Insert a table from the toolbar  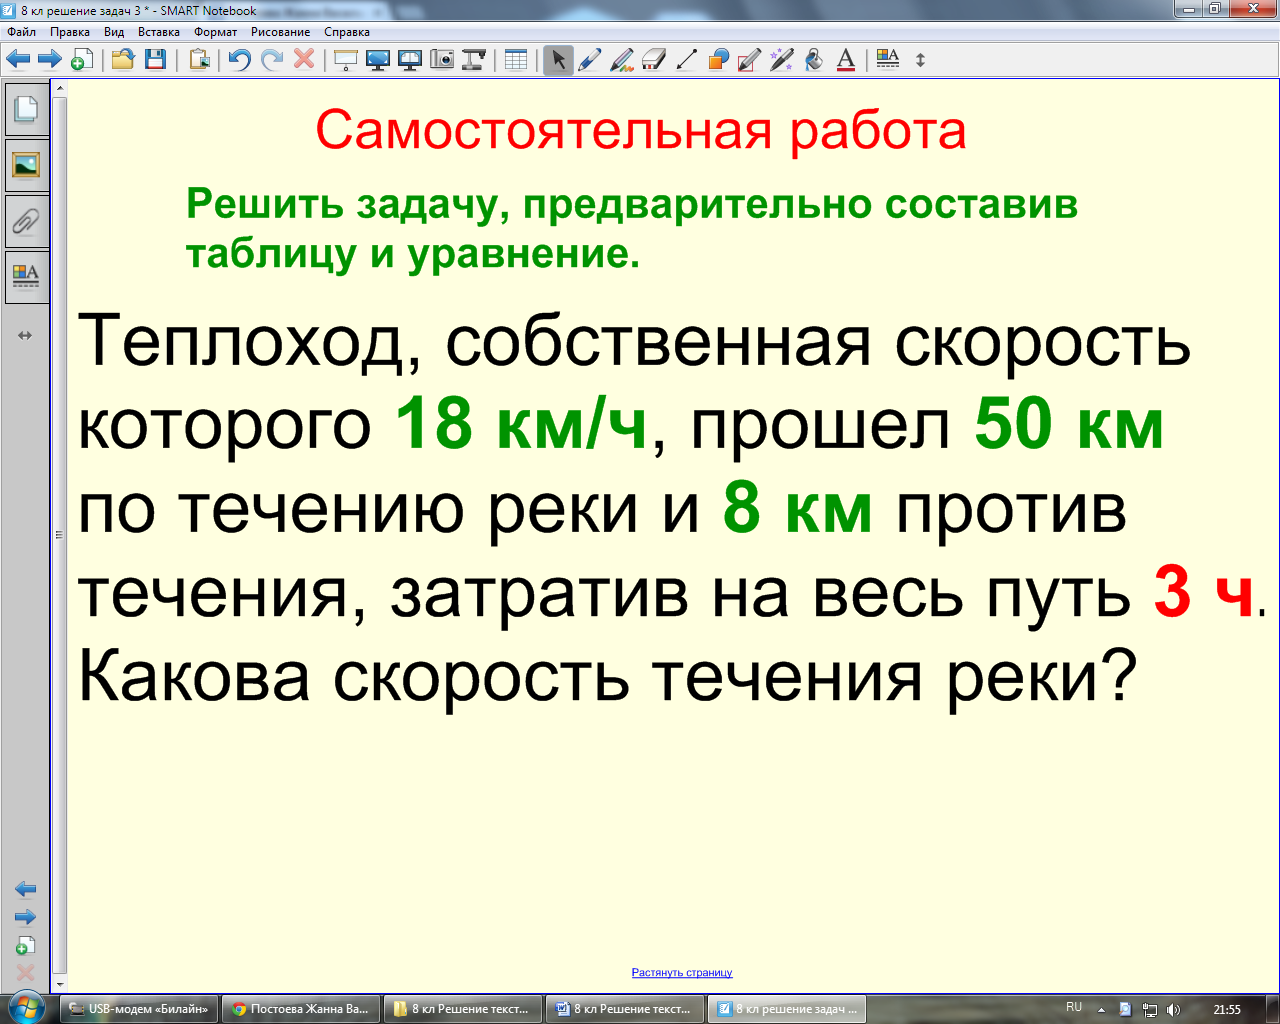point(516,60)
